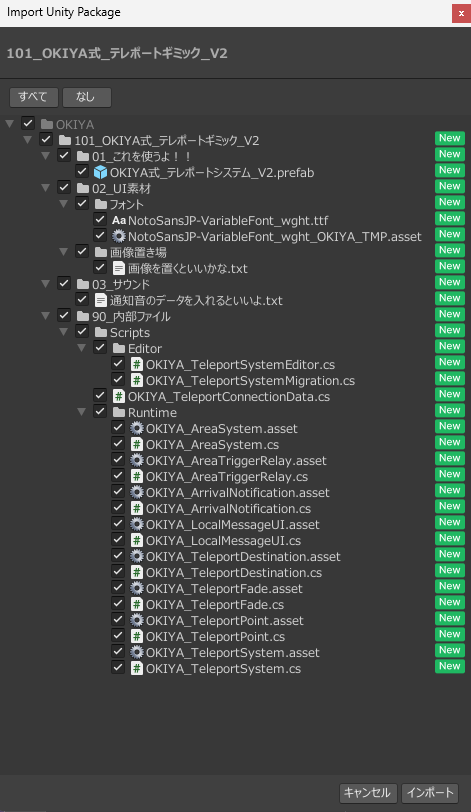The height and width of the screenshot is (812, 471).
Task: Click the script icon of OKIYA_AreaTriggerRelay.cs
Action: 136,476
